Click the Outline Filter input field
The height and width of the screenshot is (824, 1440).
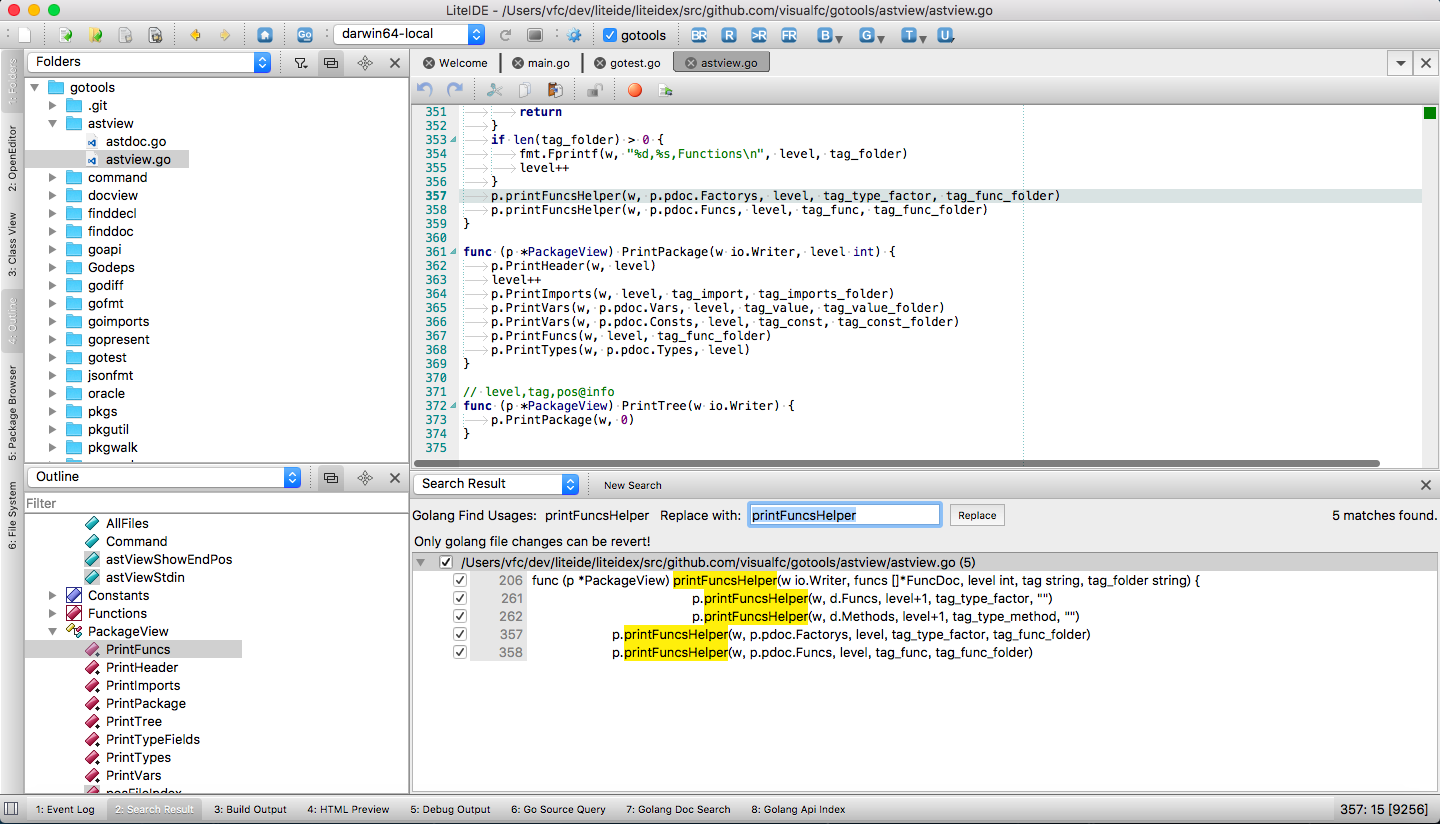(x=214, y=503)
